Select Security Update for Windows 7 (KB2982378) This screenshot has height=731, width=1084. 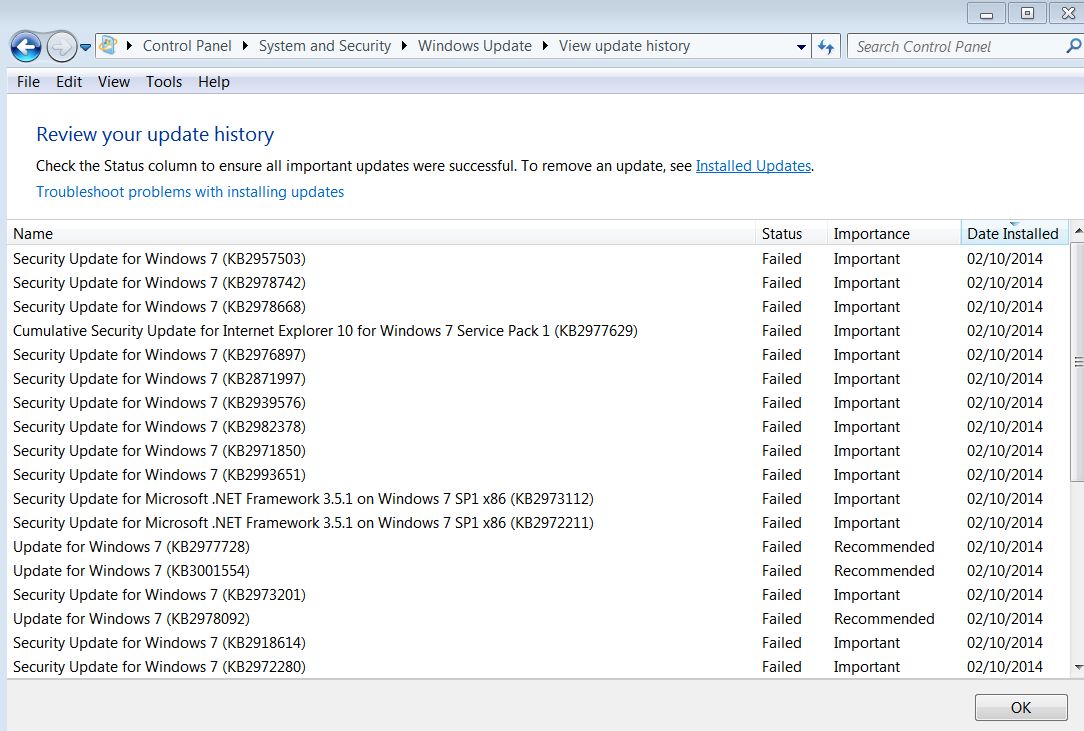(159, 427)
